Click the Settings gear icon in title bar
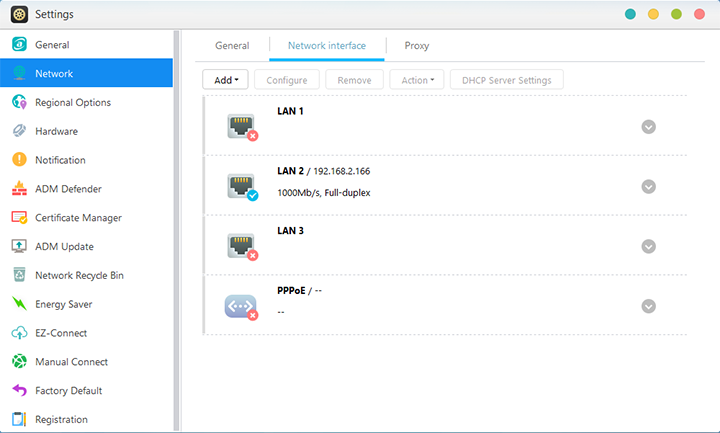The width and height of the screenshot is (720, 433). [x=18, y=14]
